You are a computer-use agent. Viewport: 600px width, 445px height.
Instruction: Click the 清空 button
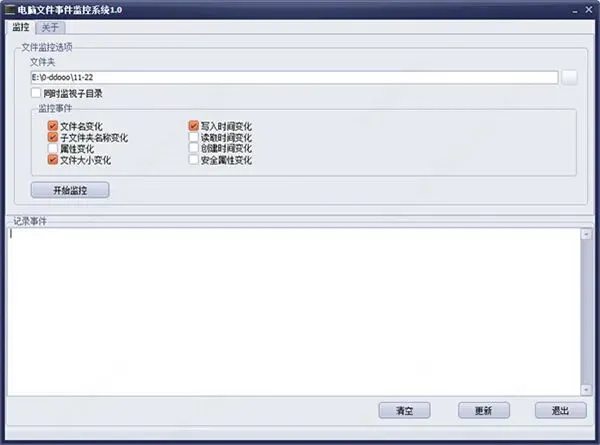pos(404,411)
